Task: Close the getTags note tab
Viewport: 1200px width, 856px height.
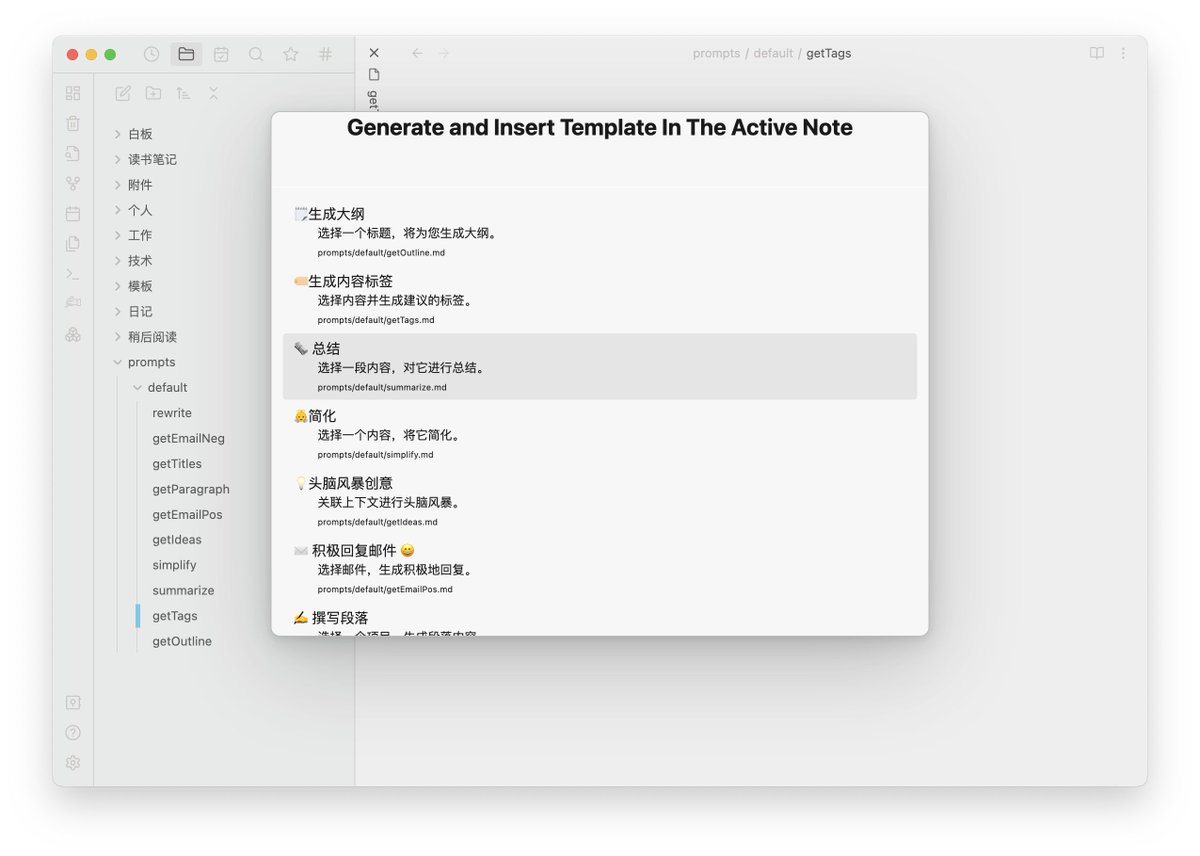Action: 374,53
